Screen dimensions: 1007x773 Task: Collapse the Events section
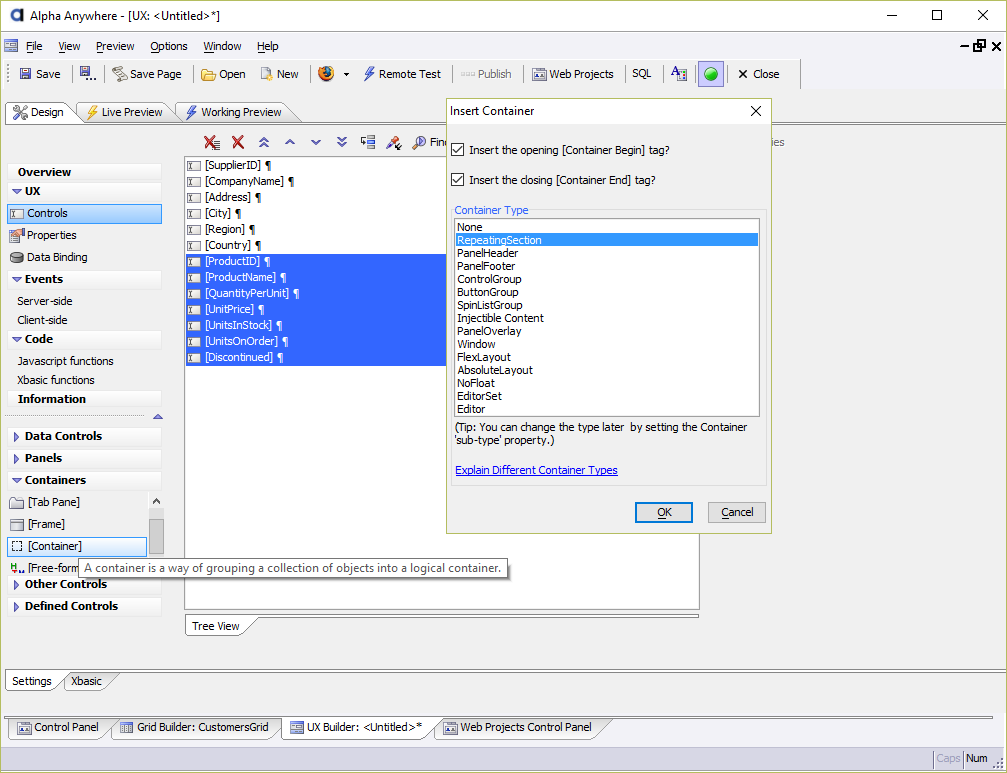(17, 279)
